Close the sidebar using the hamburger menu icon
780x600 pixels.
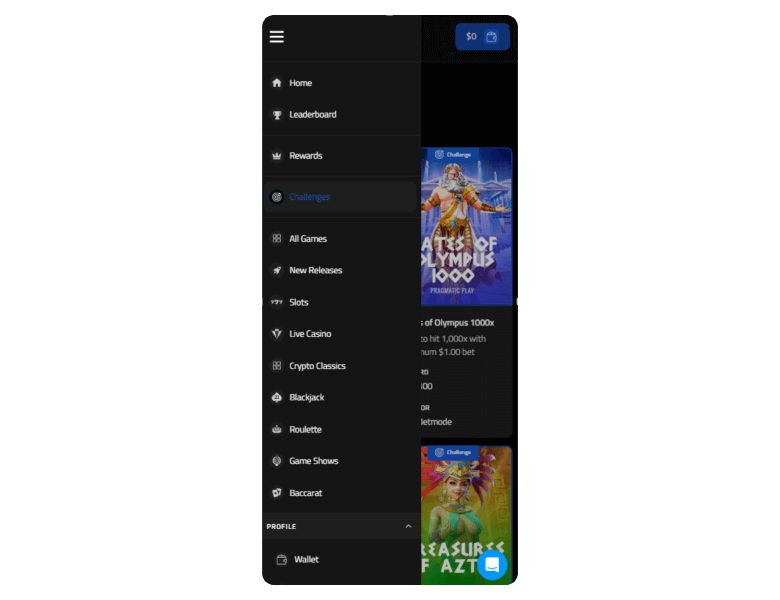277,37
